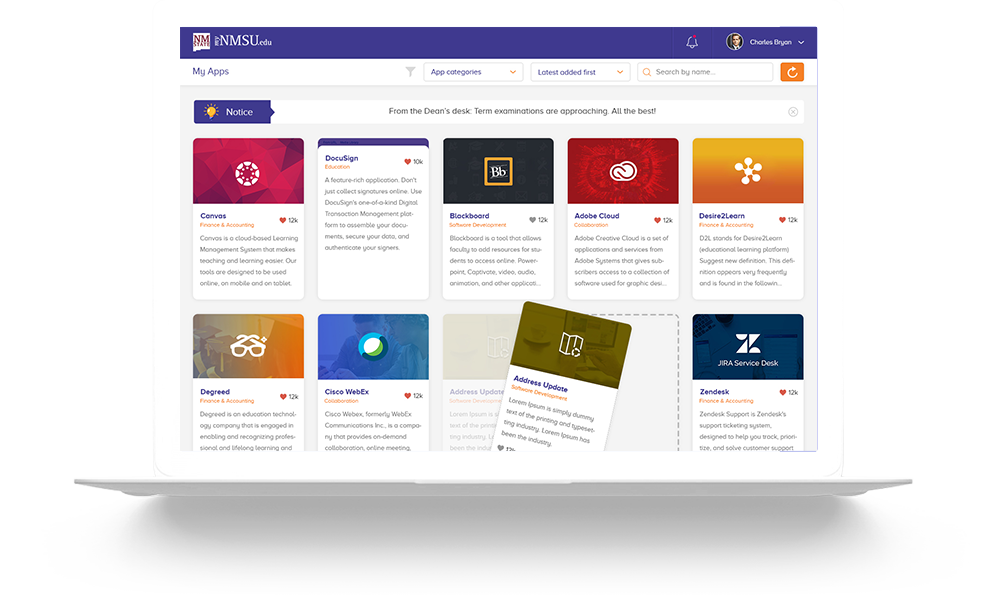The width and height of the screenshot is (986, 595).
Task: Click the filter funnel icon
Action: pos(410,72)
